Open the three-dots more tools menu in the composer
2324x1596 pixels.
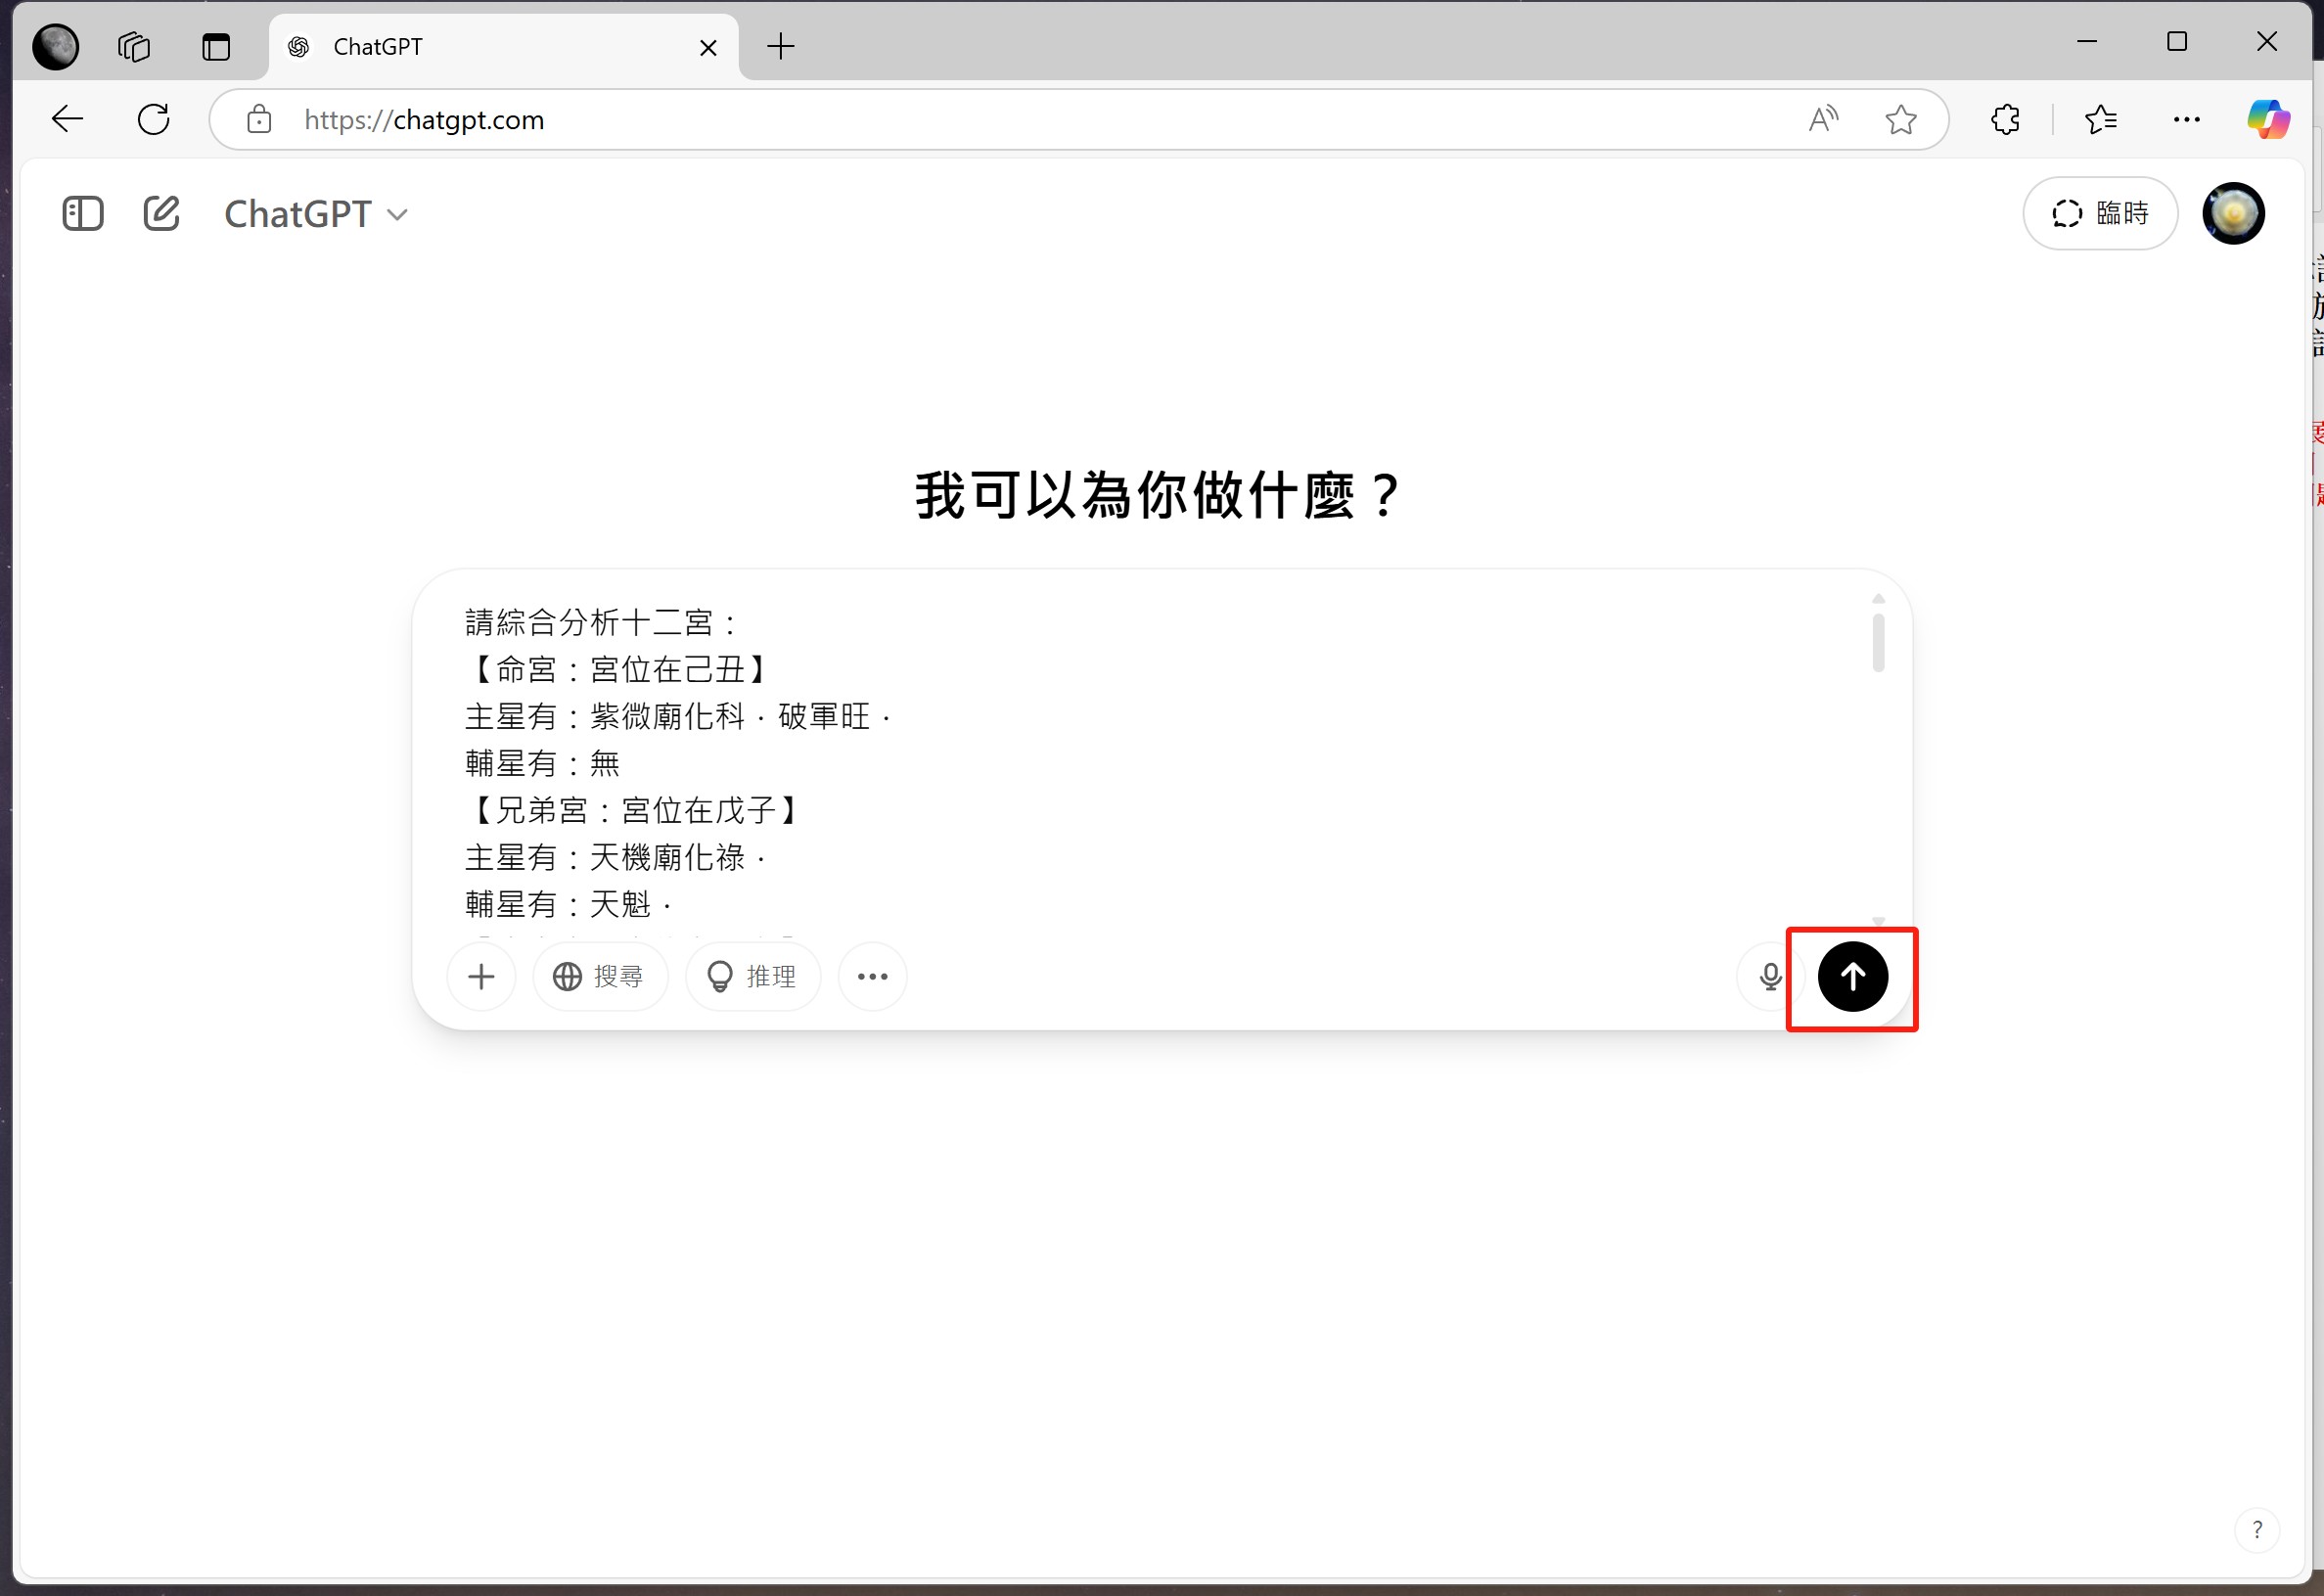coord(872,976)
